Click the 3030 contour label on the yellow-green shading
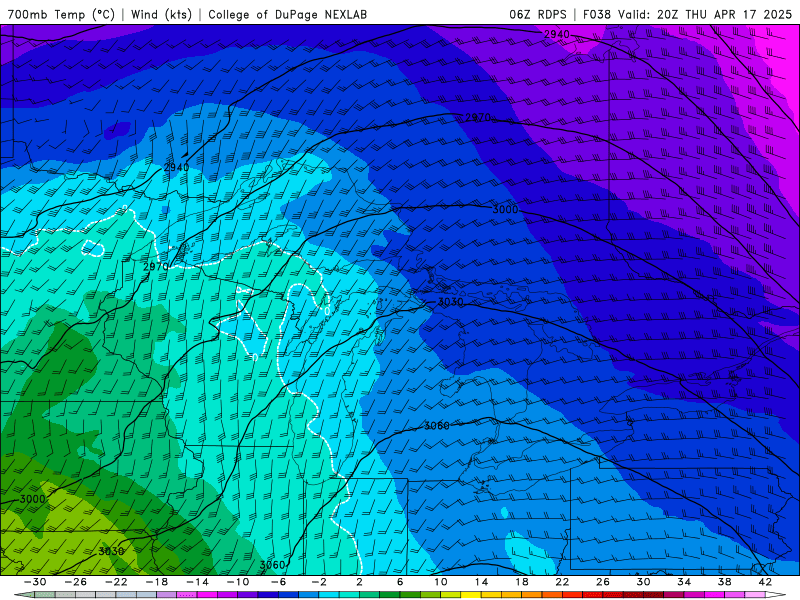The width and height of the screenshot is (800, 600). click(x=111, y=551)
